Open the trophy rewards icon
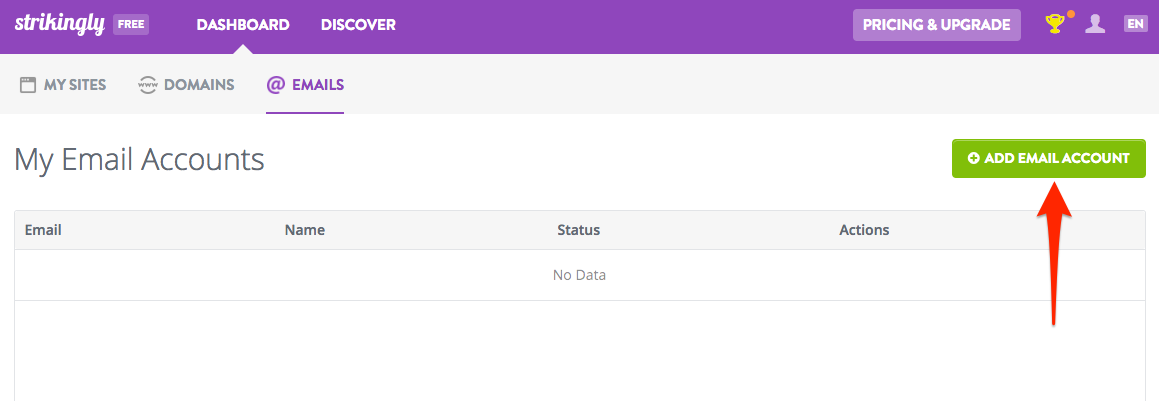 coord(1055,24)
